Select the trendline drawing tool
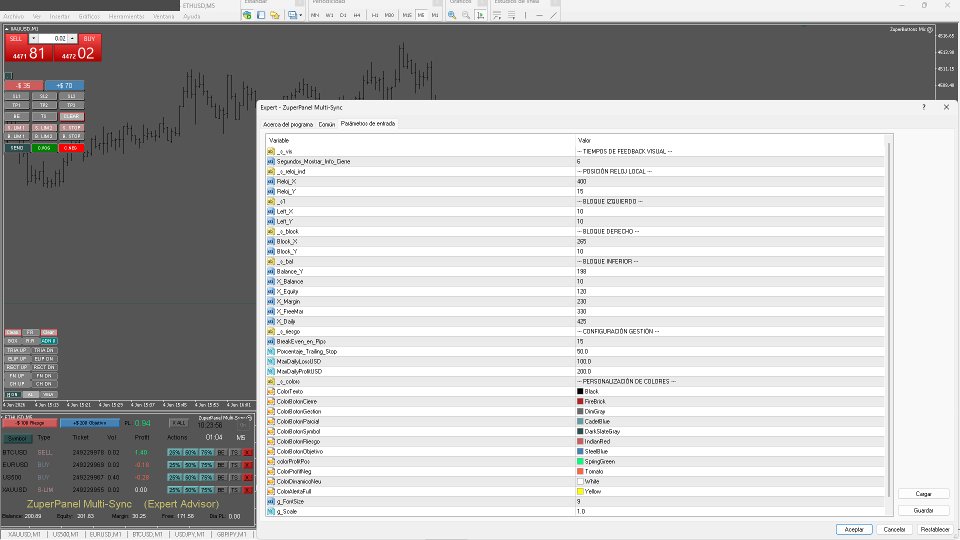 tap(553, 15)
